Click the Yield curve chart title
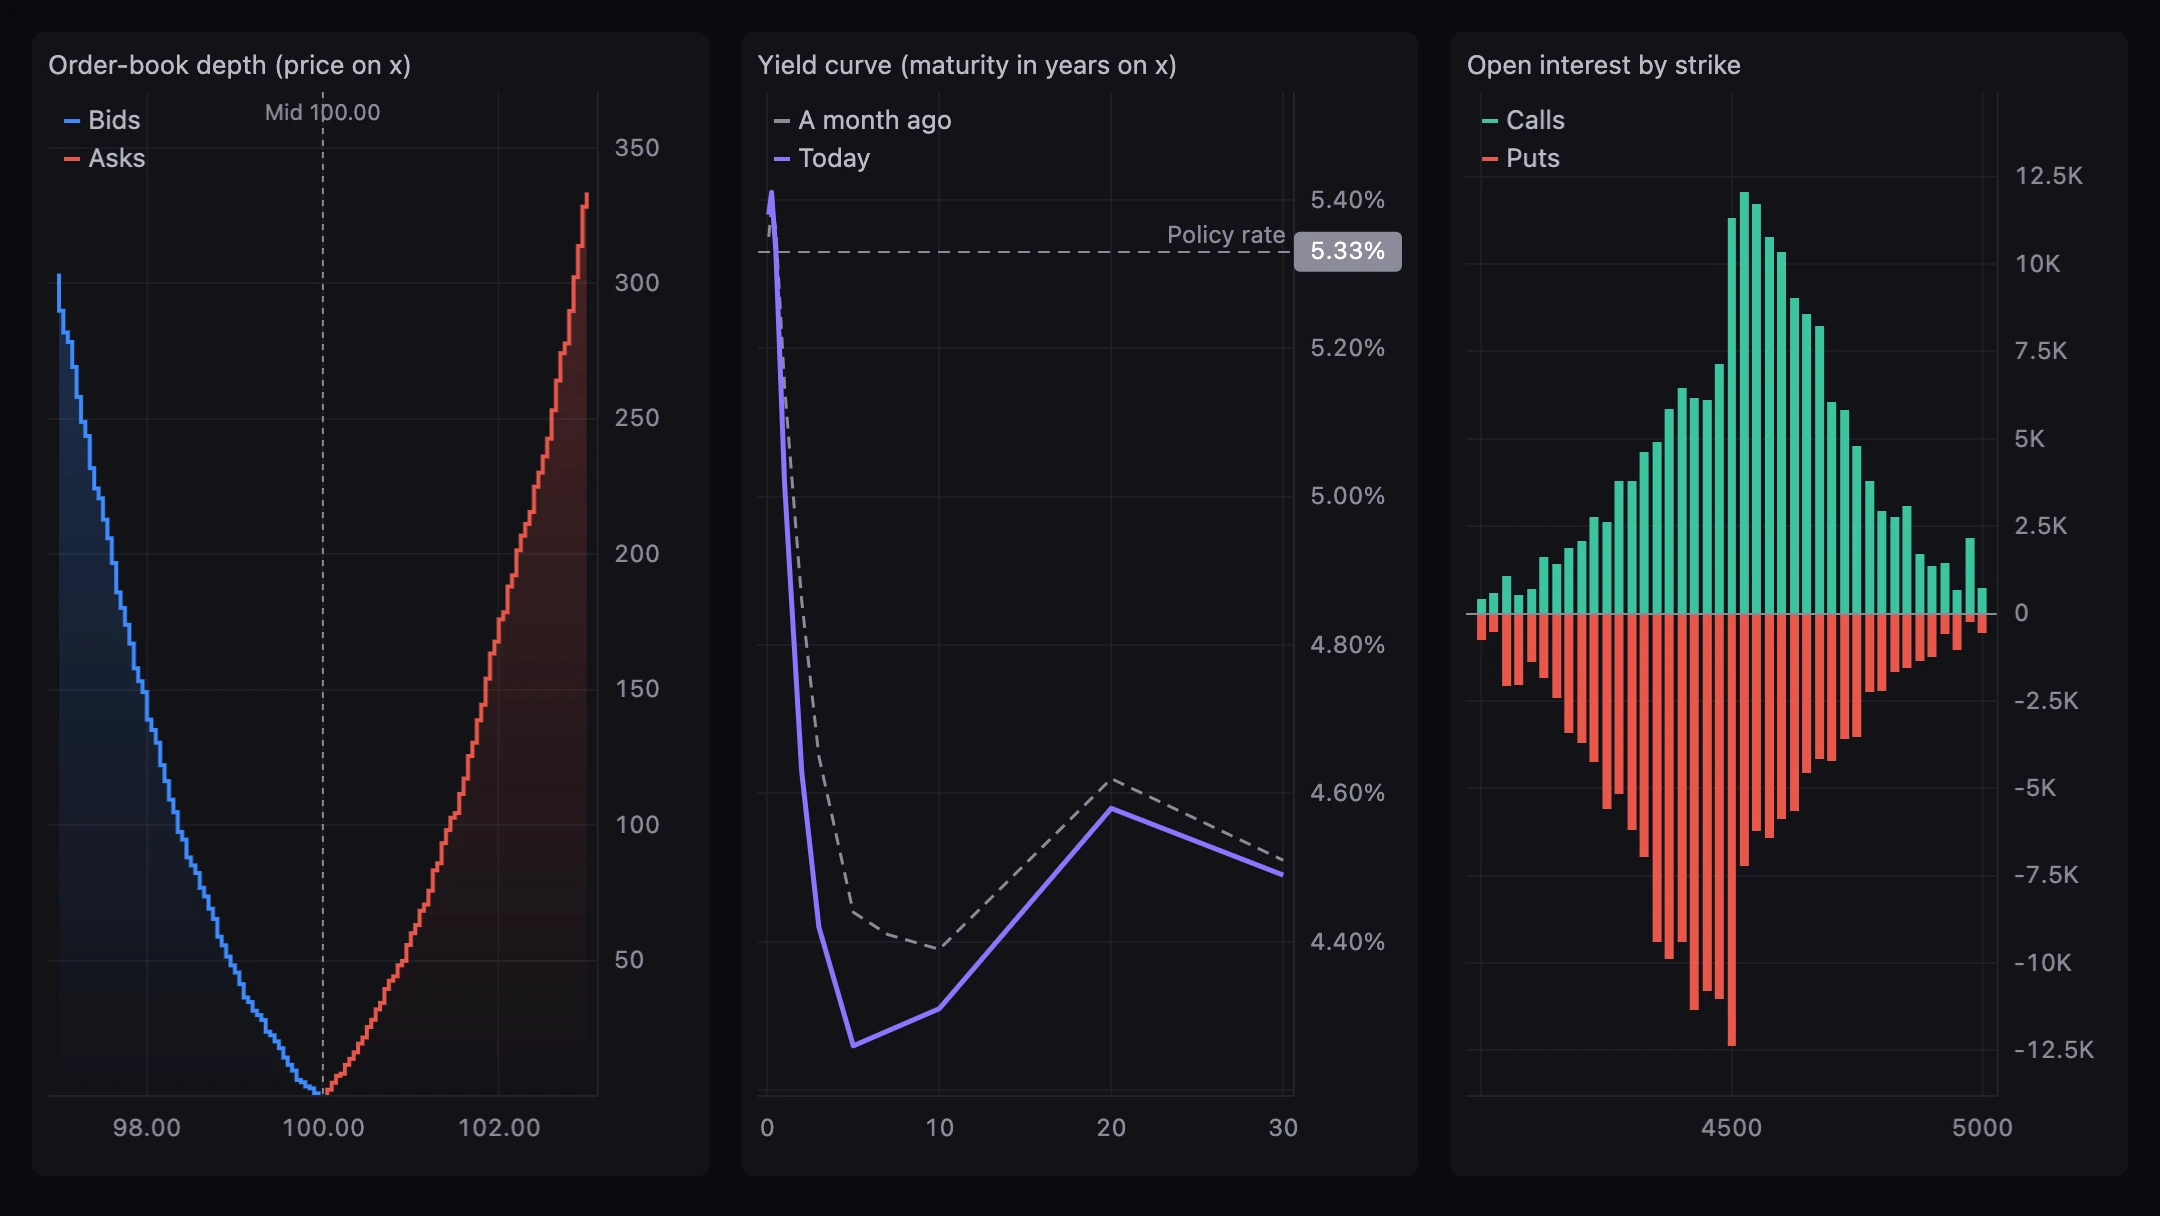 pyautogui.click(x=967, y=65)
